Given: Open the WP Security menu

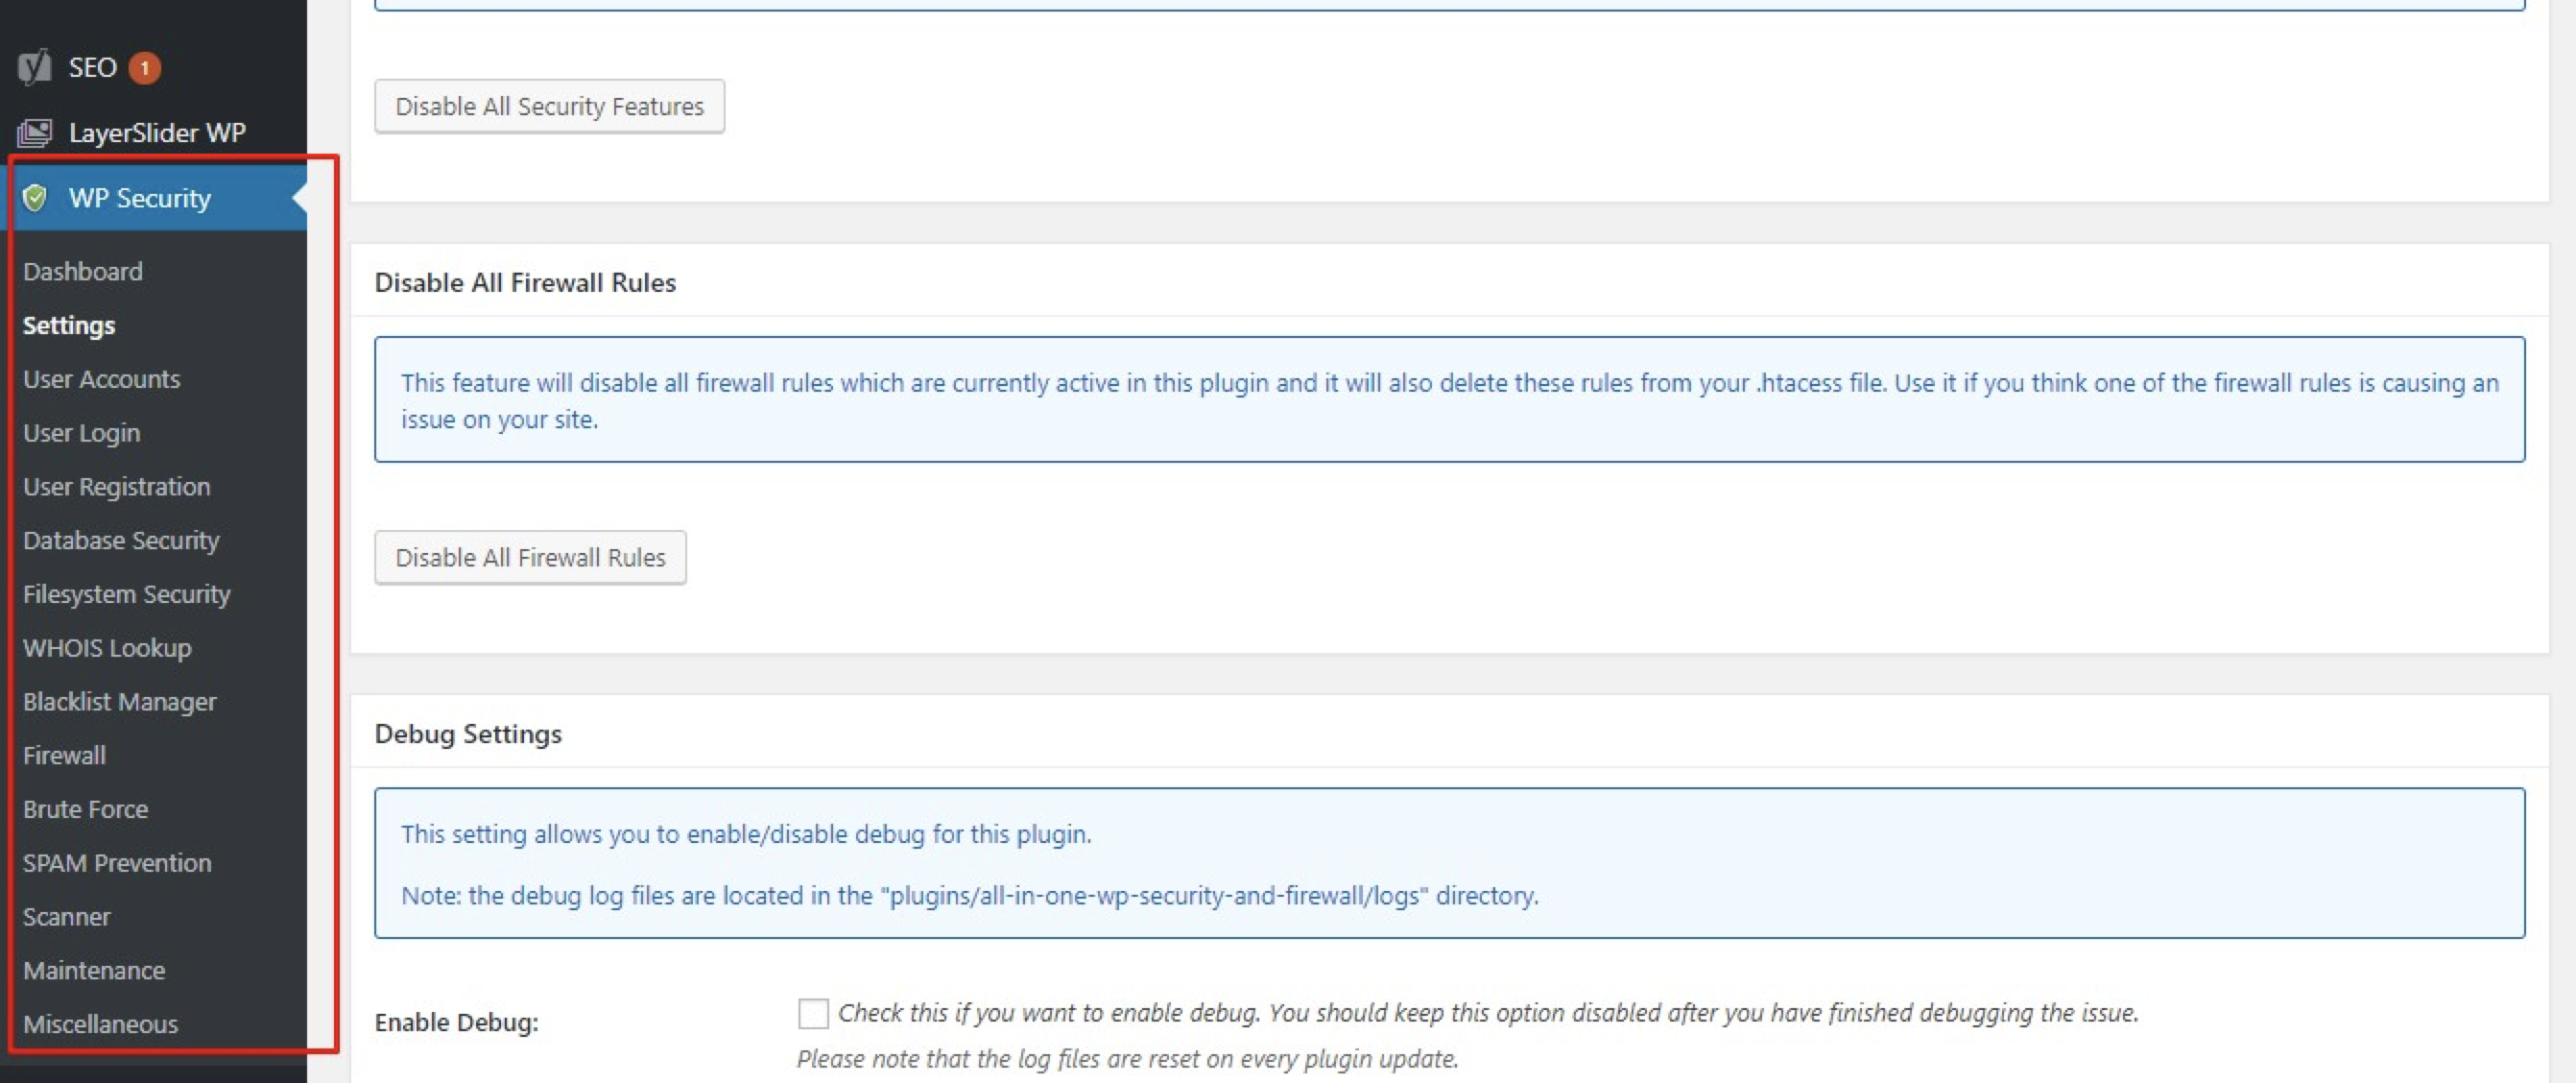Looking at the screenshot, I should 140,198.
